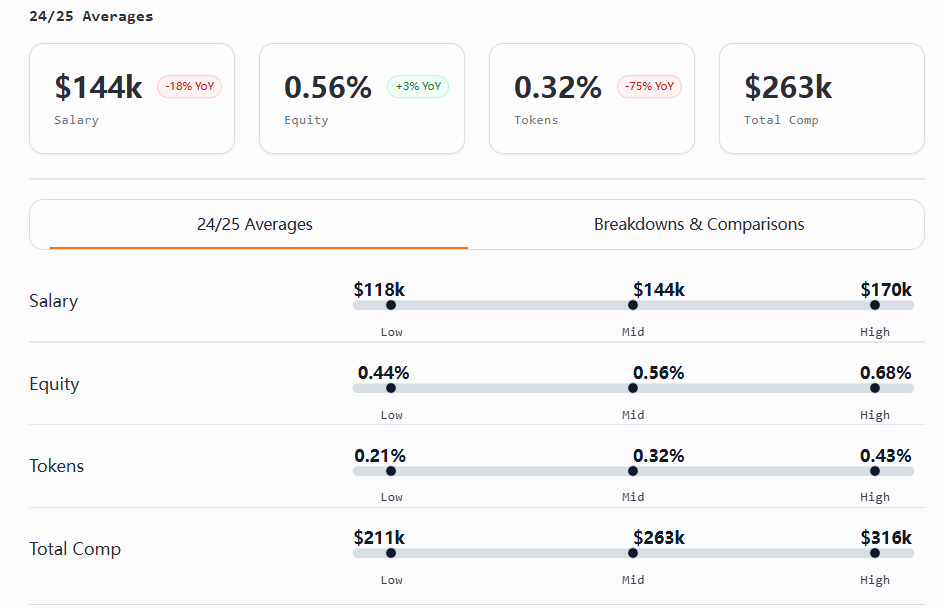Select Total Comp high marker at $316k
The image size is (945, 609).
(x=875, y=553)
